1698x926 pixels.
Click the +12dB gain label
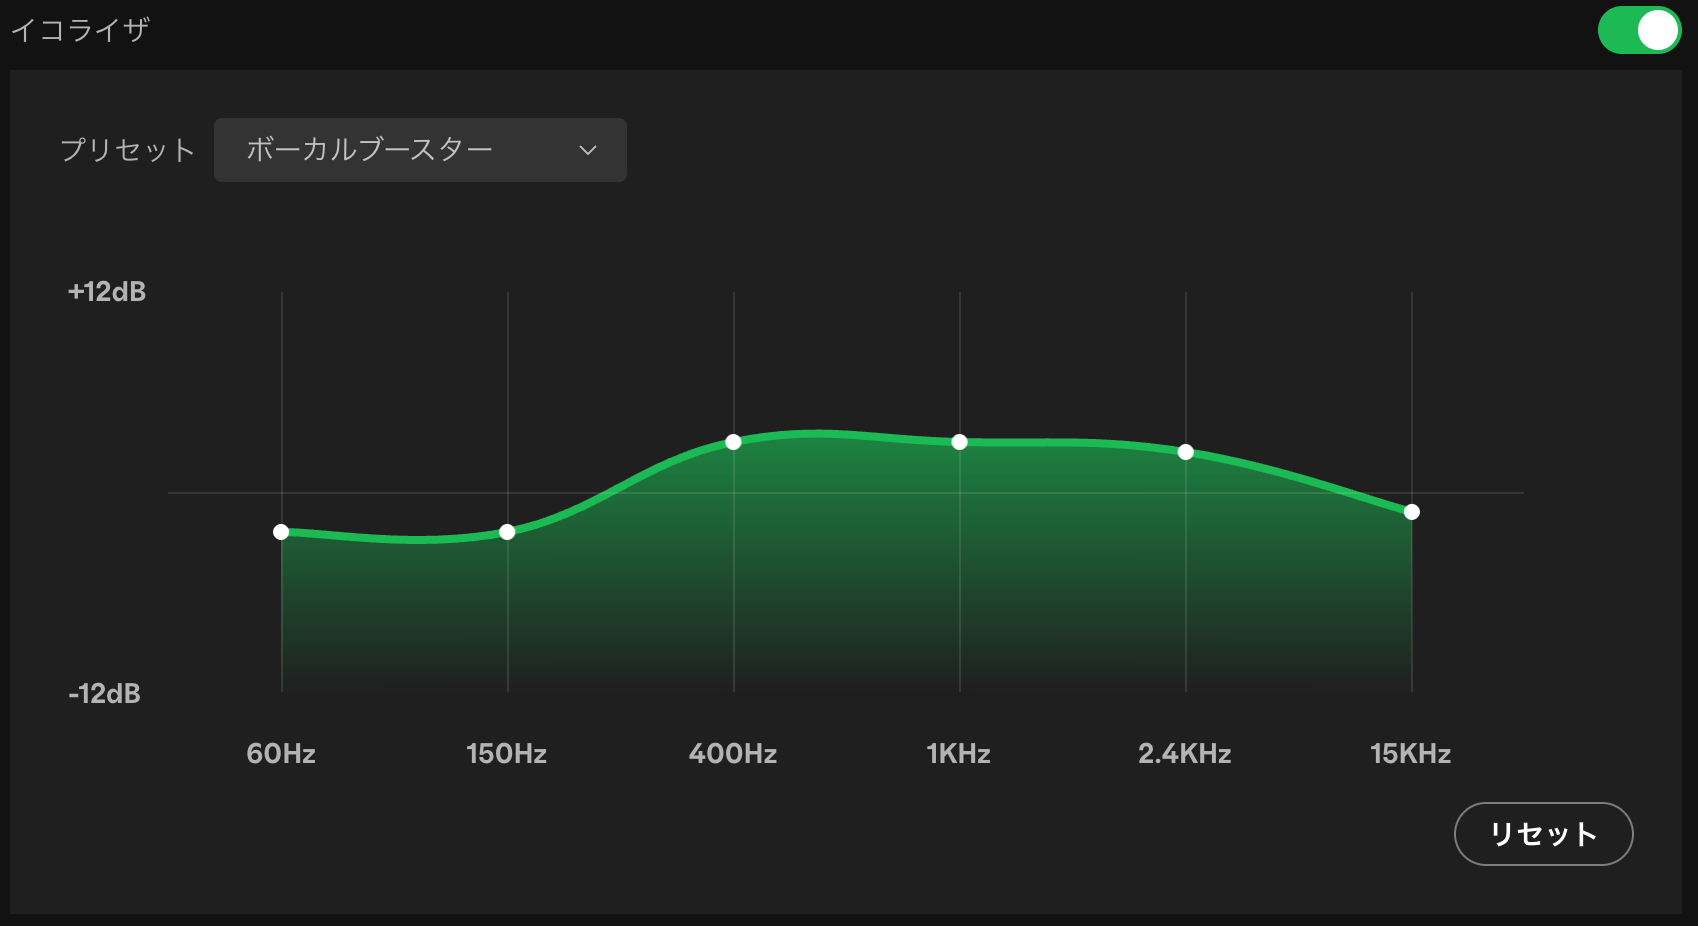(x=107, y=292)
